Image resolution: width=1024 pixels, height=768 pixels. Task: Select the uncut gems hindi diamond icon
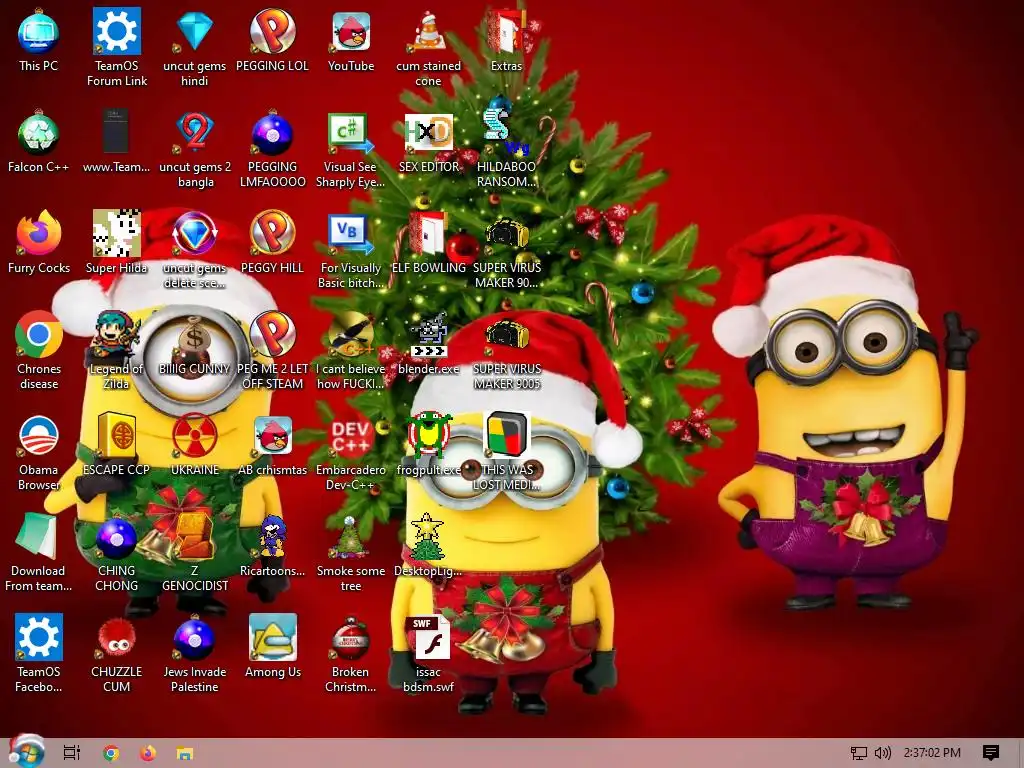(195, 47)
